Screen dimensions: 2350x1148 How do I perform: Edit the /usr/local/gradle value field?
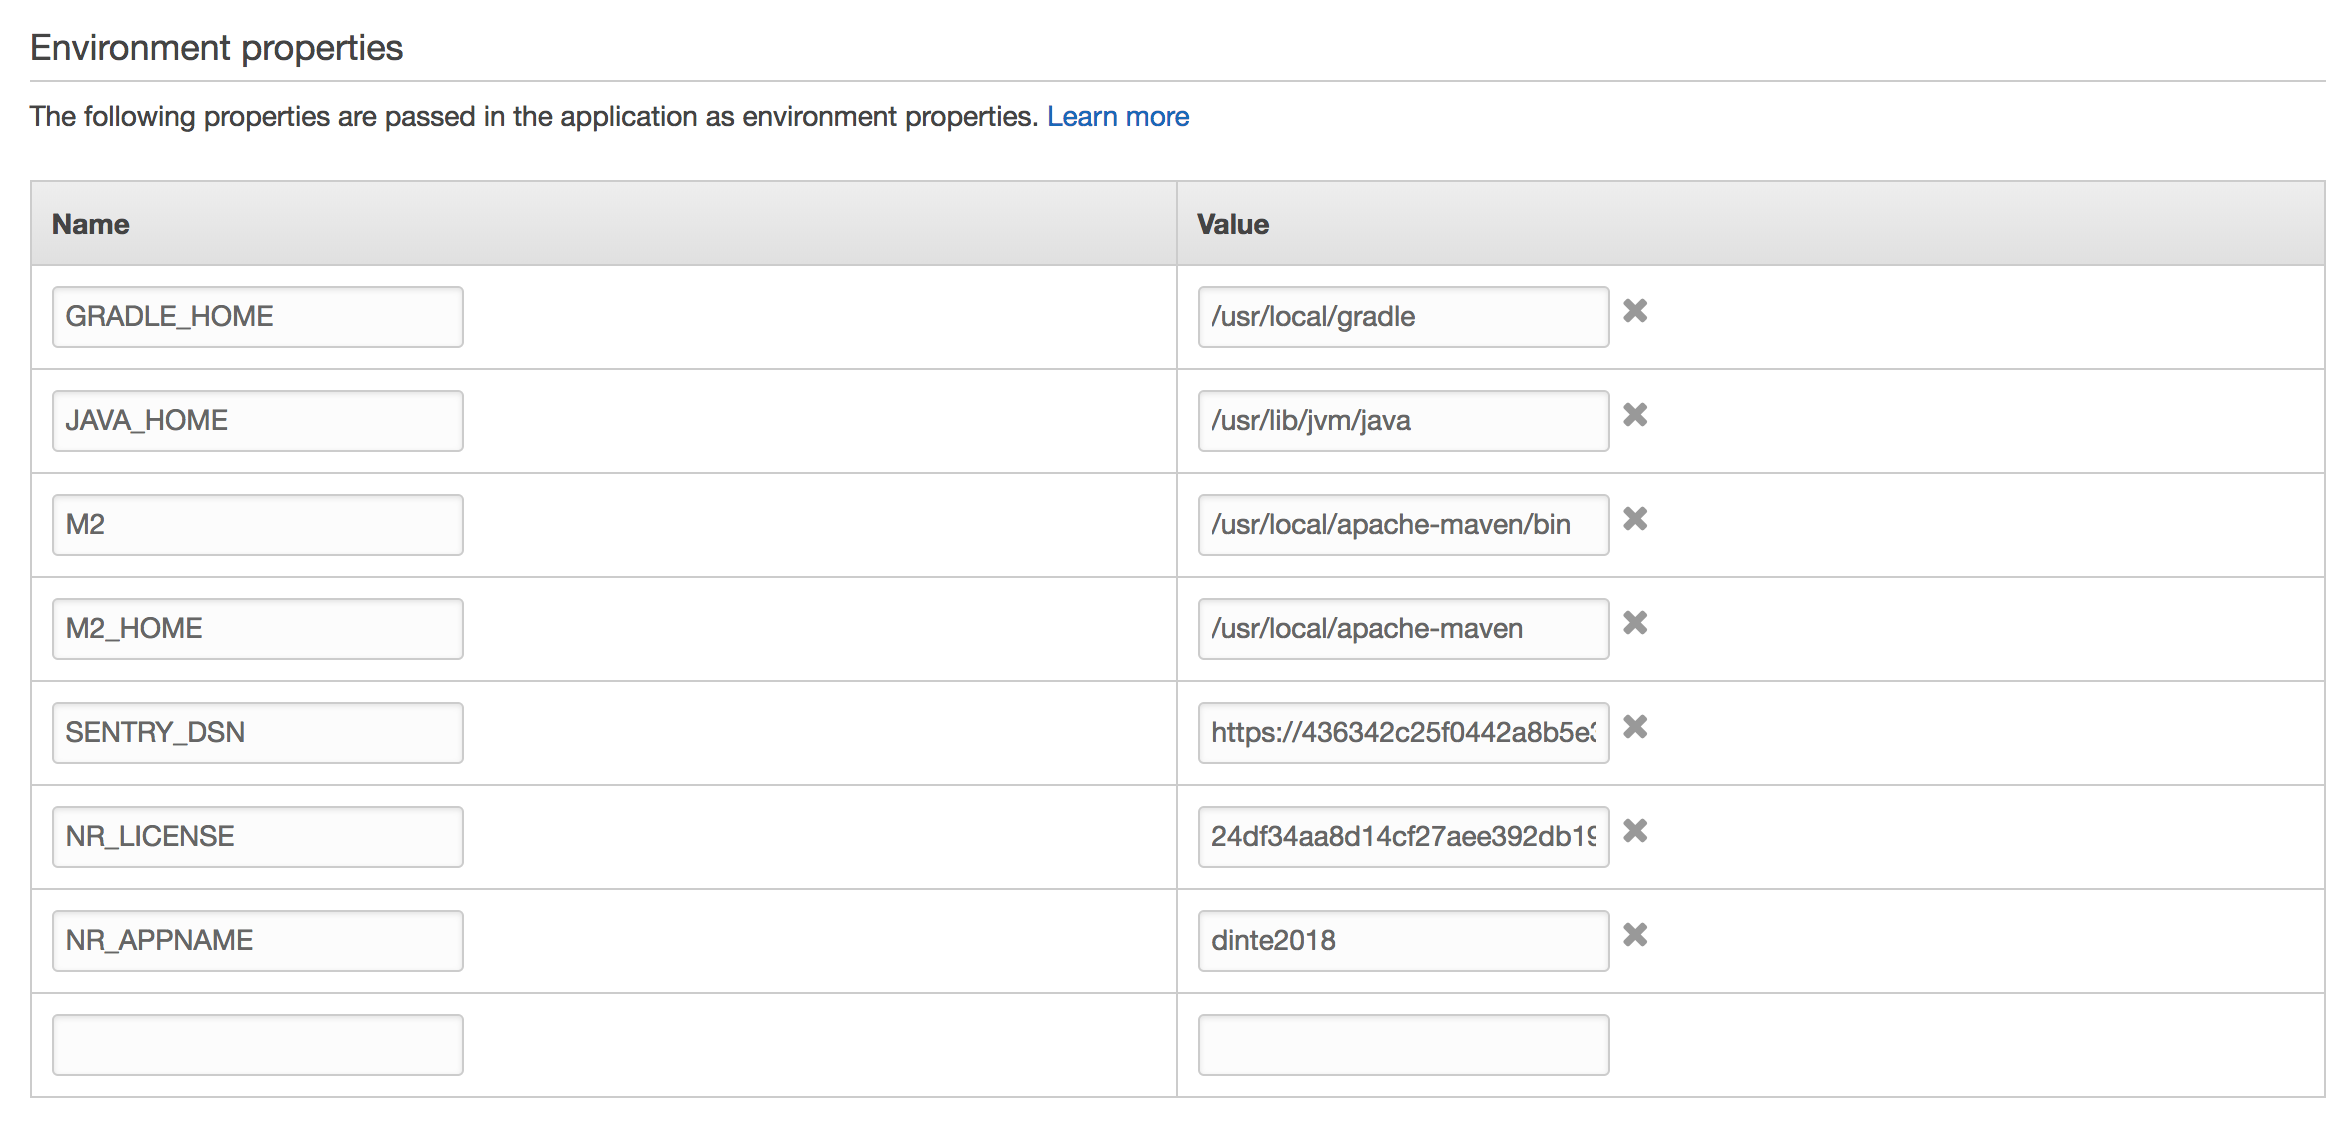pos(1402,317)
